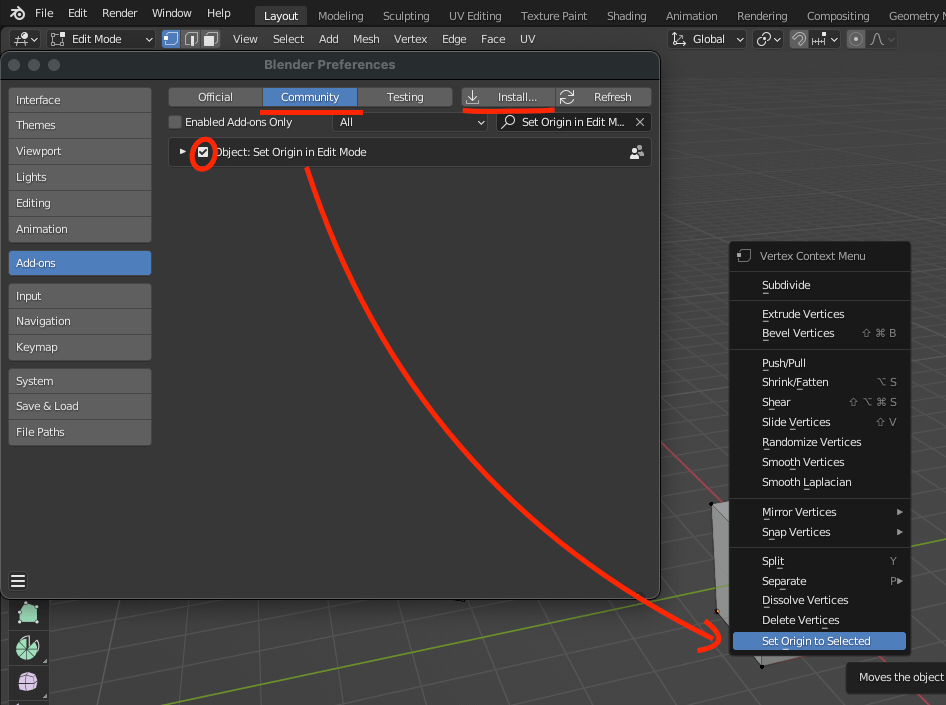Choose Dissolve Vertices from context menu

819,600
